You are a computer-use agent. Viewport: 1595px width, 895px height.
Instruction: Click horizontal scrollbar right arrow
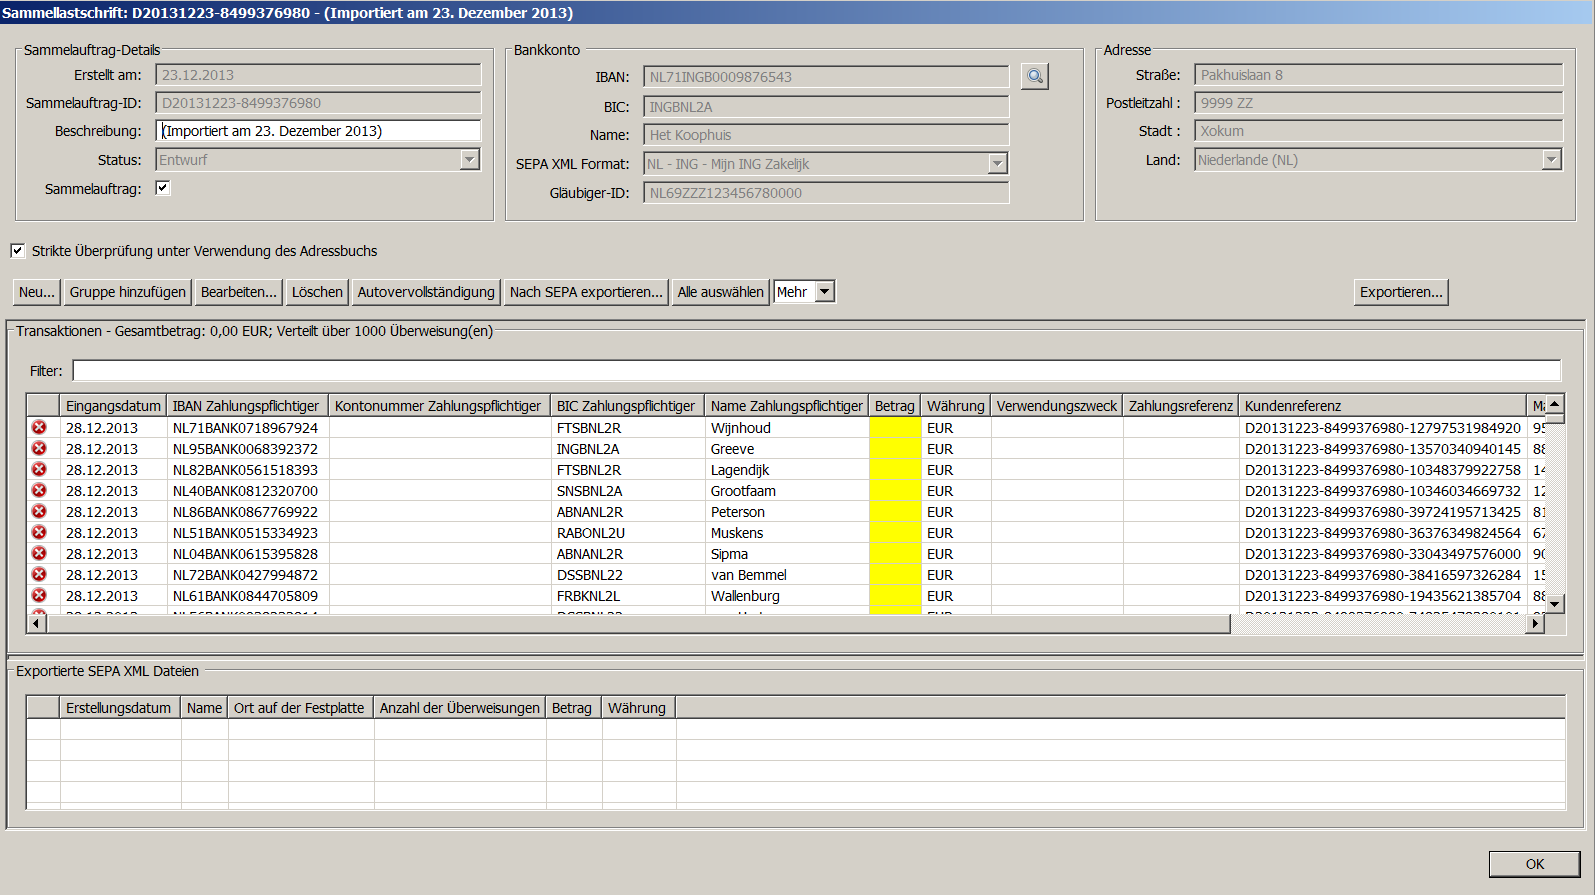tap(1535, 623)
